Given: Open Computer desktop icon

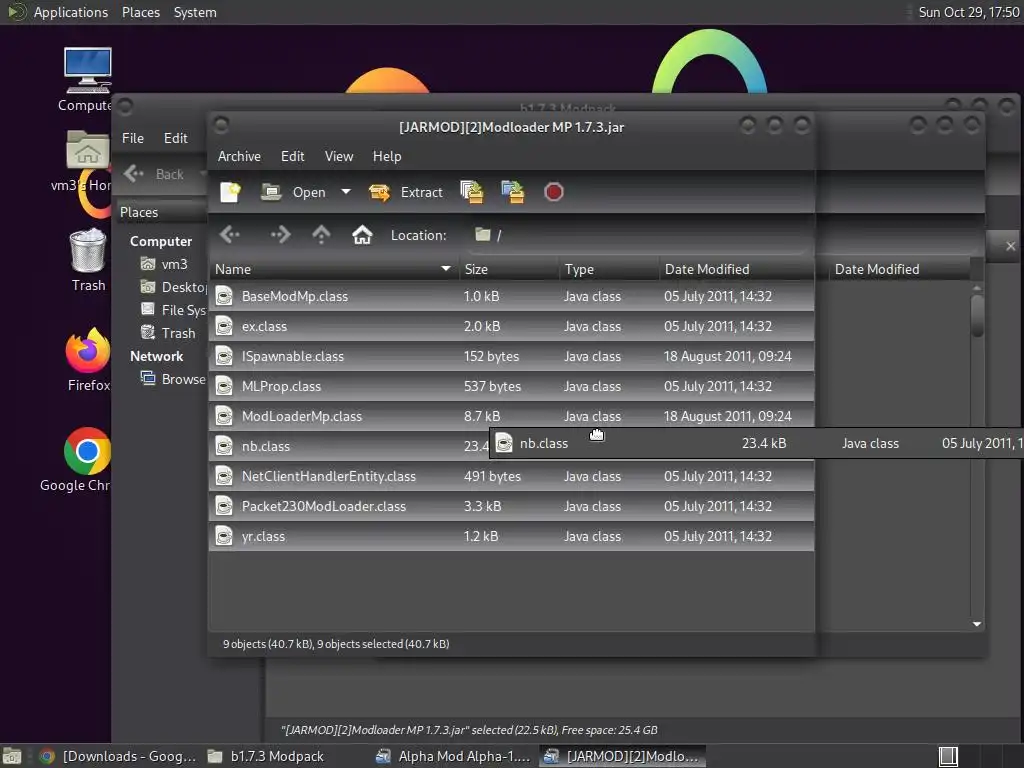Looking at the screenshot, I should pyautogui.click(x=87, y=79).
